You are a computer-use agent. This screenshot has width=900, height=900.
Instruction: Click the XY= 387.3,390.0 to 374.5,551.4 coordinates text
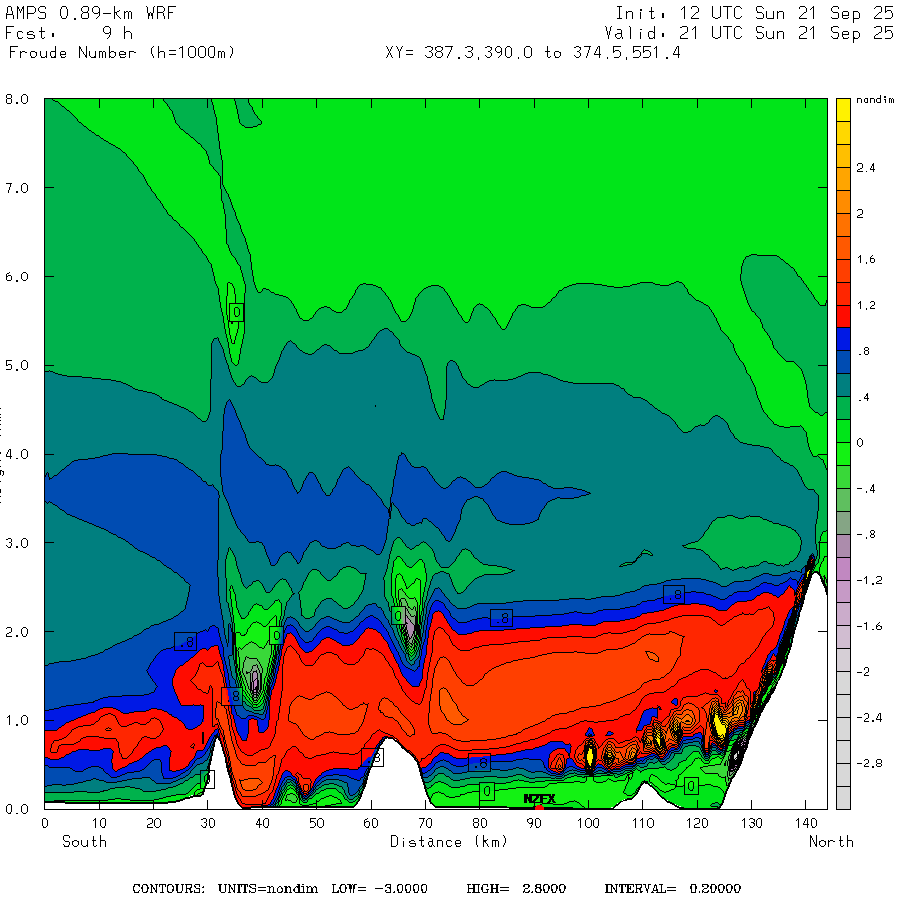(x=533, y=53)
